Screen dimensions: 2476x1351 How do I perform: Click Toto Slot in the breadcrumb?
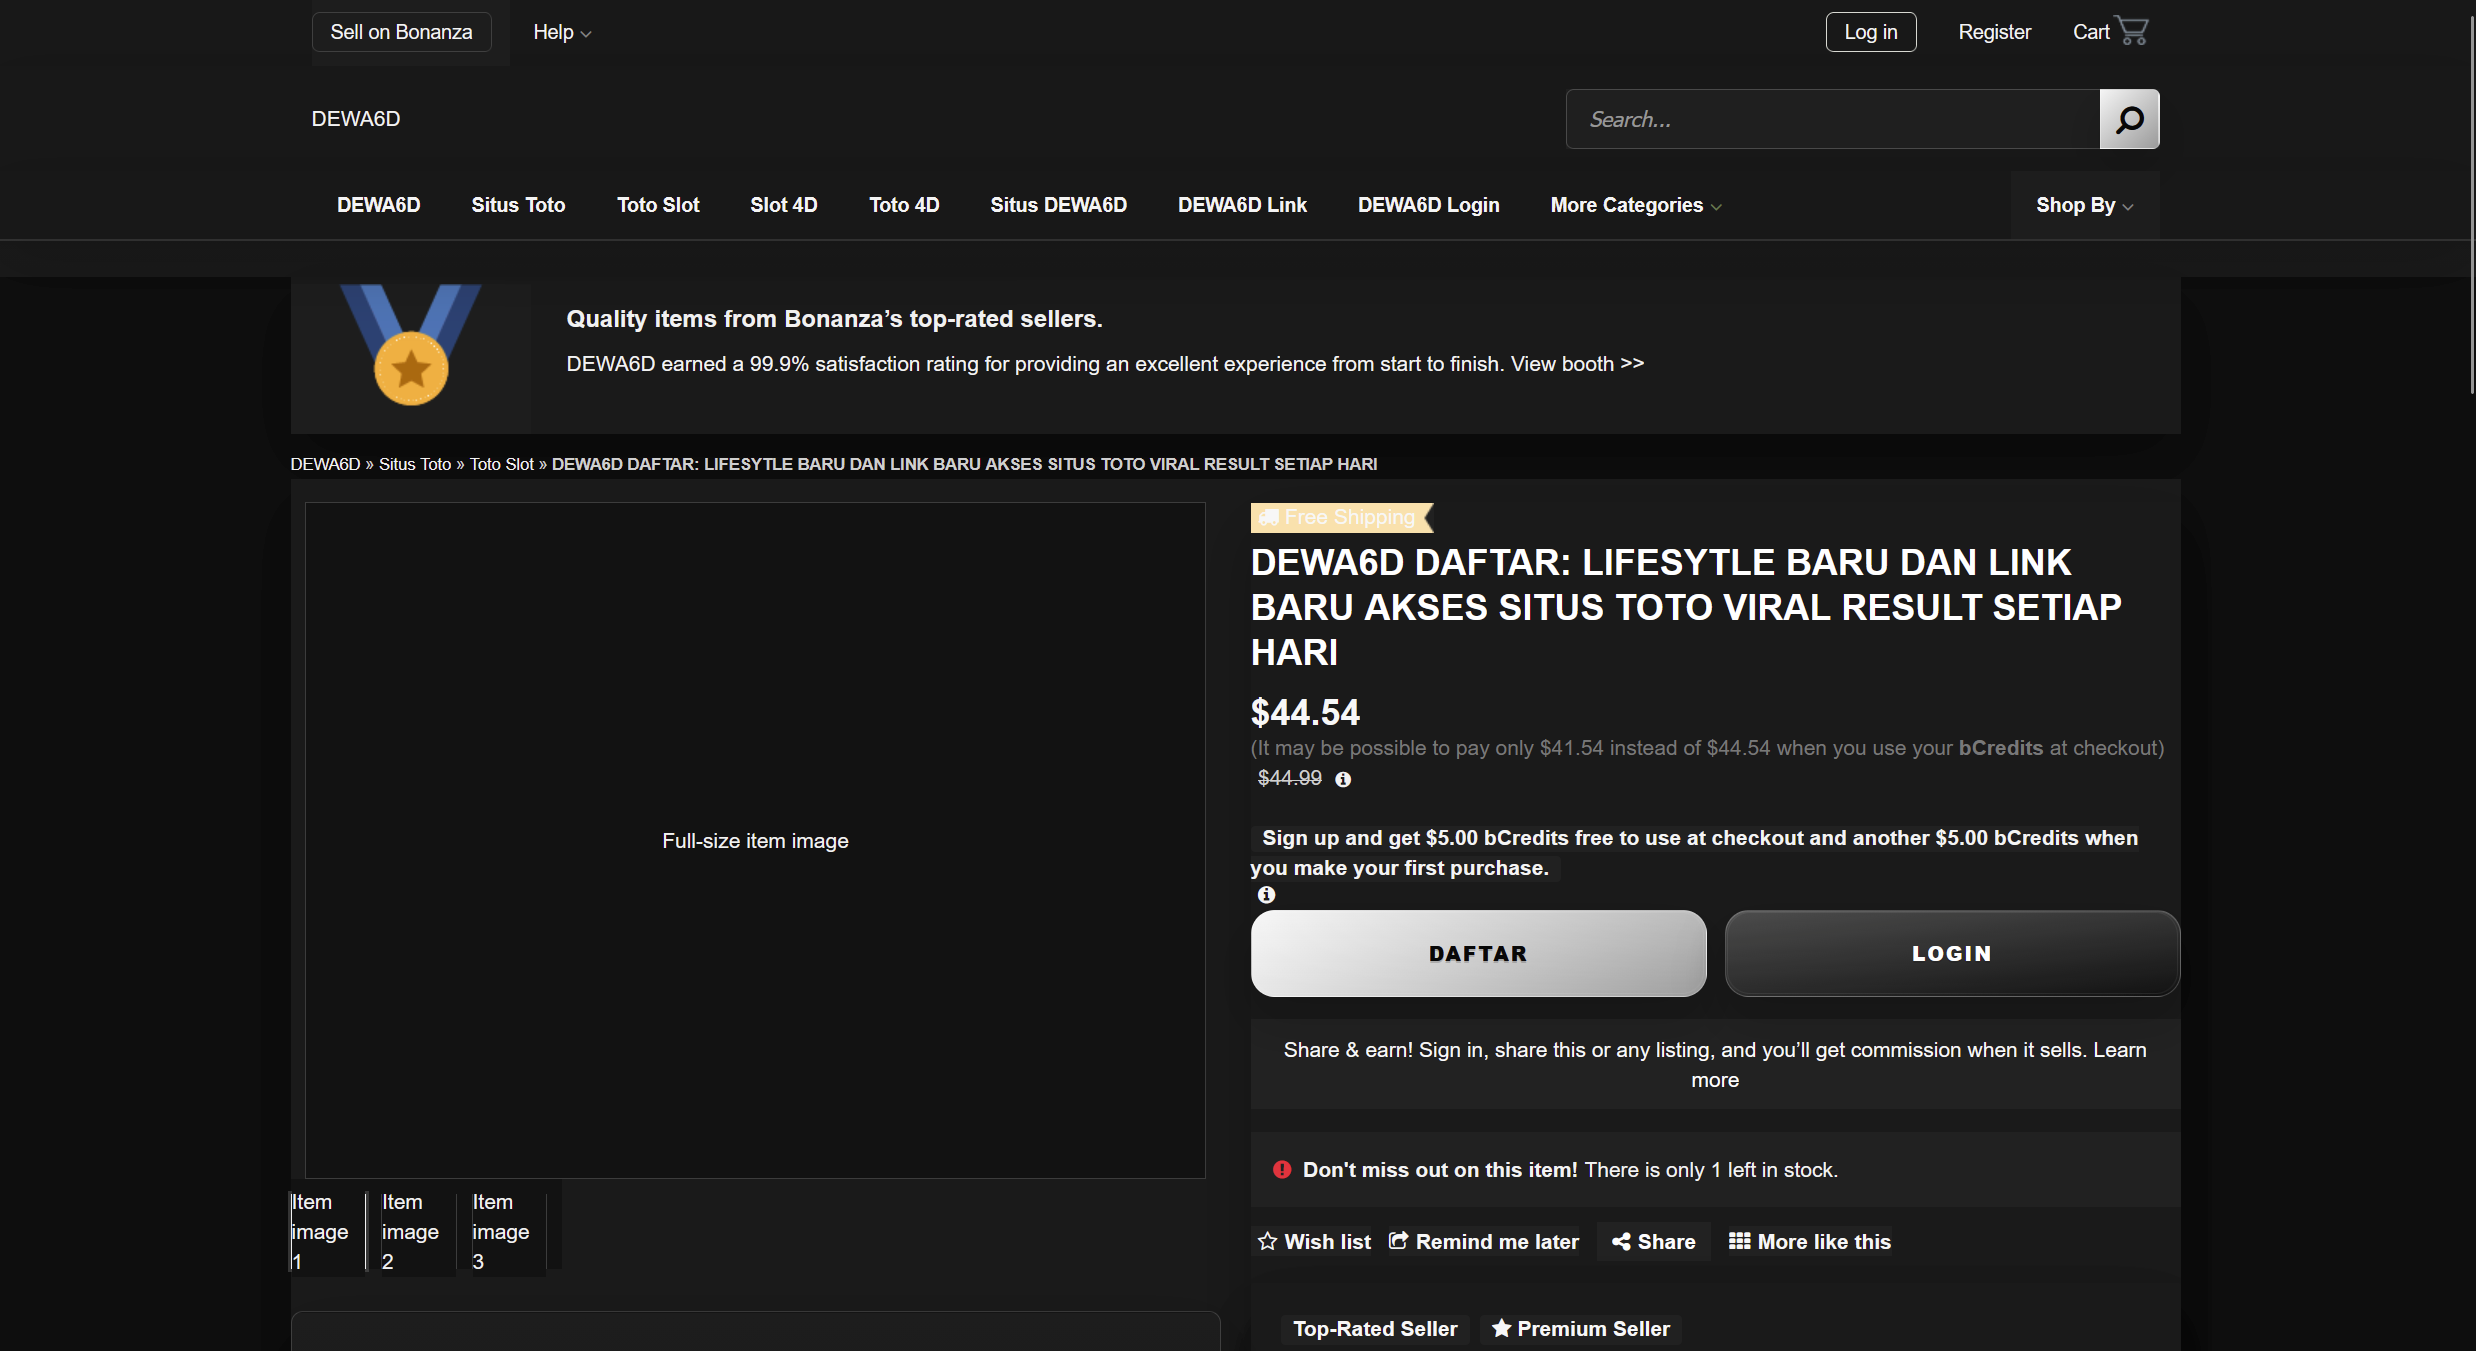coord(502,464)
